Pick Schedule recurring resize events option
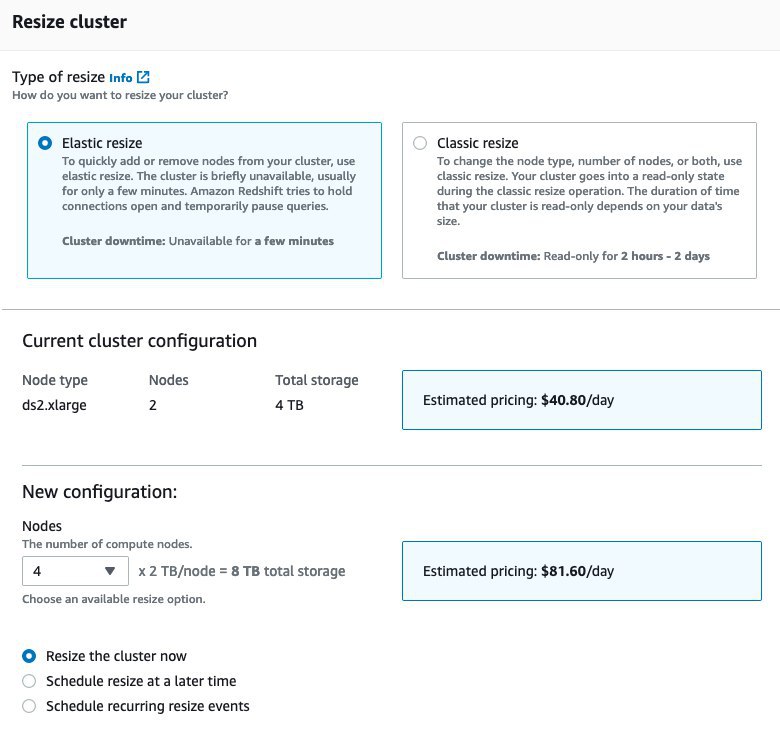780x733 pixels. pyautogui.click(x=29, y=706)
